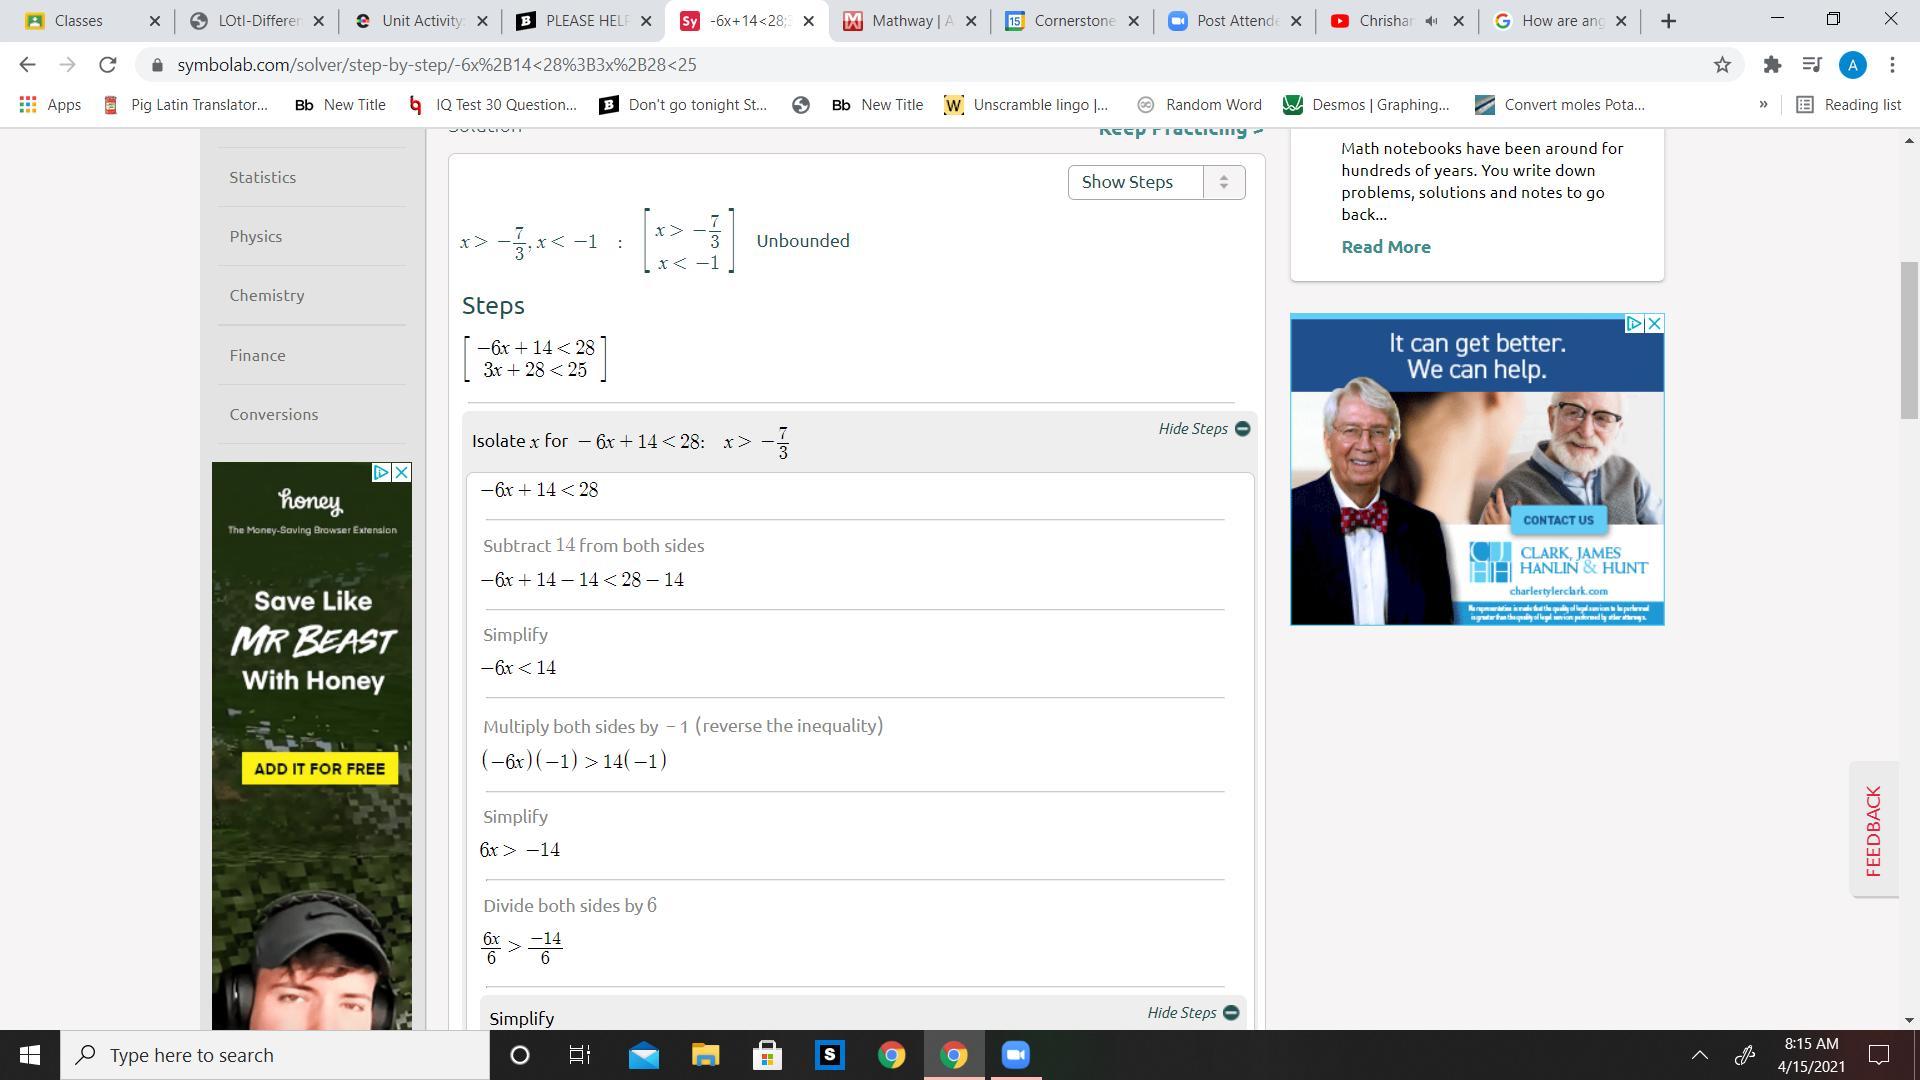The width and height of the screenshot is (1920, 1080).
Task: Mute the YouTube tab speaker icon
Action: (x=1431, y=21)
